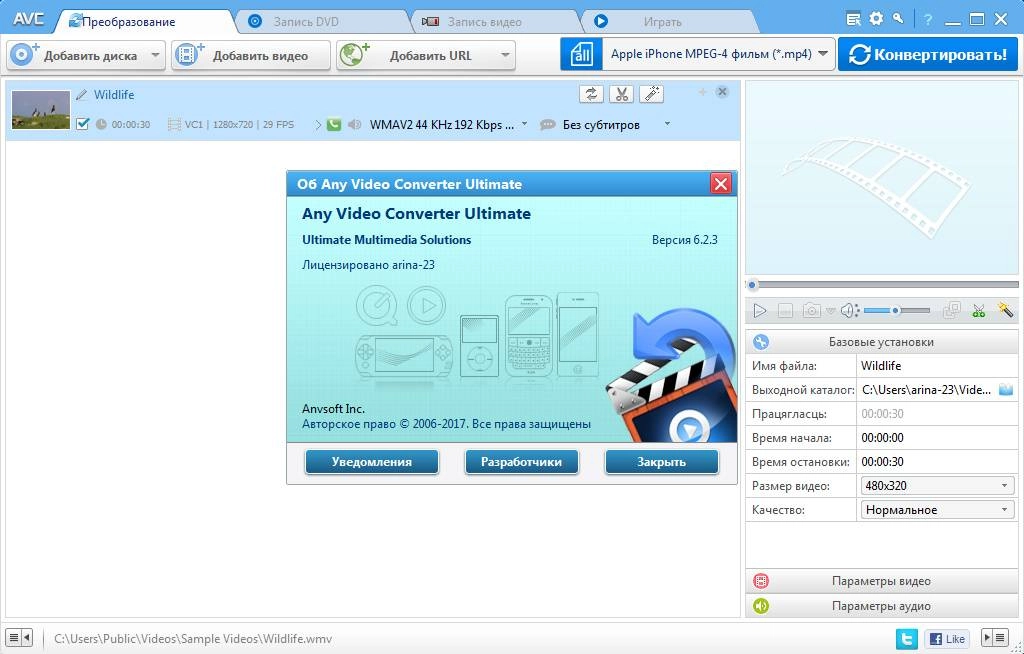Open the Размер видео 480x320 dropdown
1024x654 pixels.
937,486
